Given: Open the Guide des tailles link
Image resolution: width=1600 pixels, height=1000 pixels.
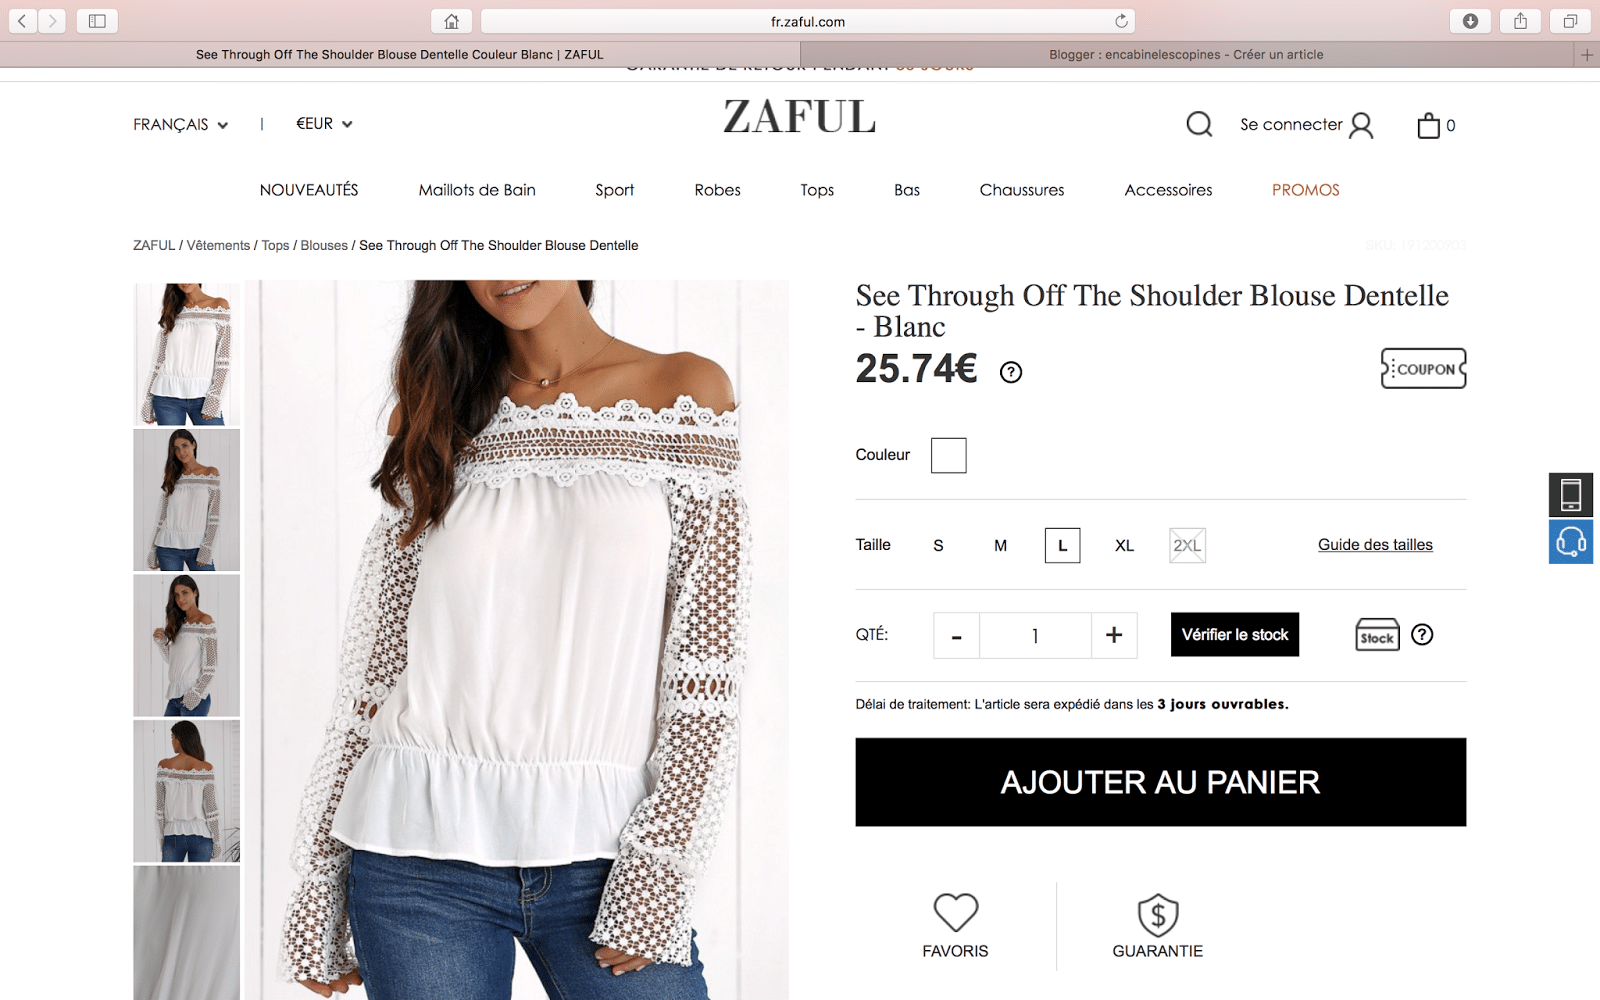Looking at the screenshot, I should pos(1375,545).
